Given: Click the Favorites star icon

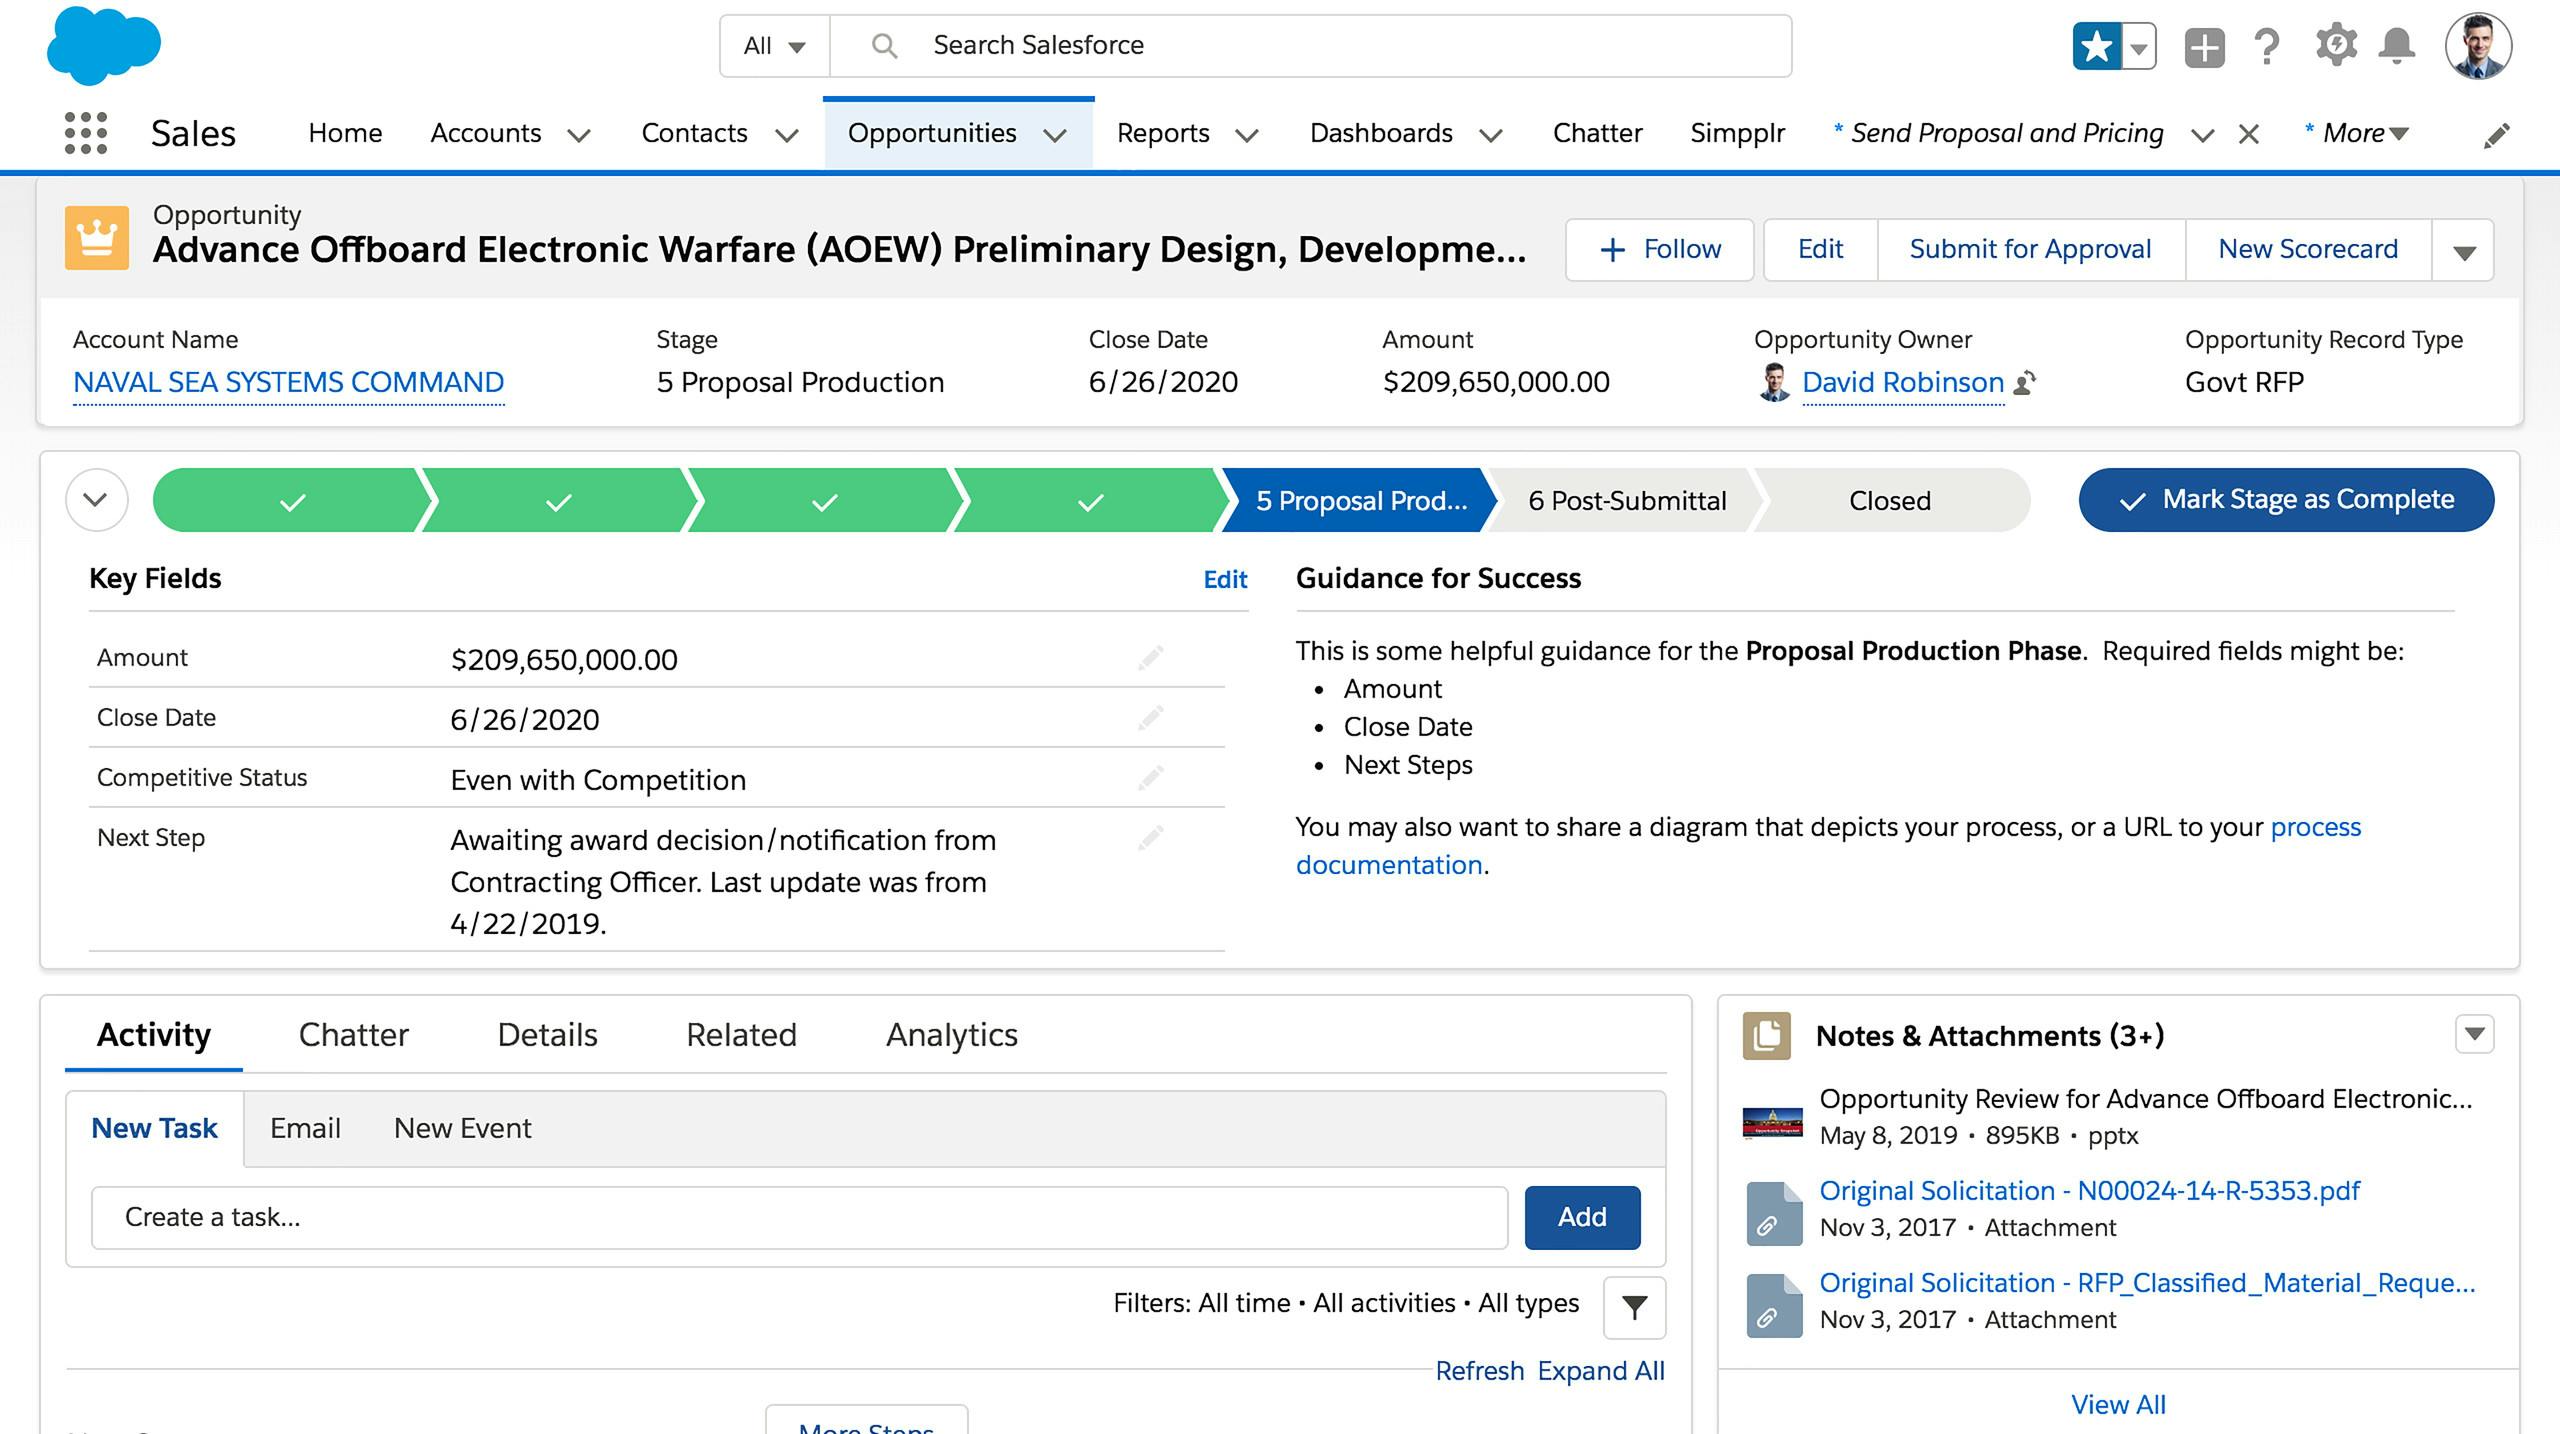Looking at the screenshot, I should (x=2097, y=46).
